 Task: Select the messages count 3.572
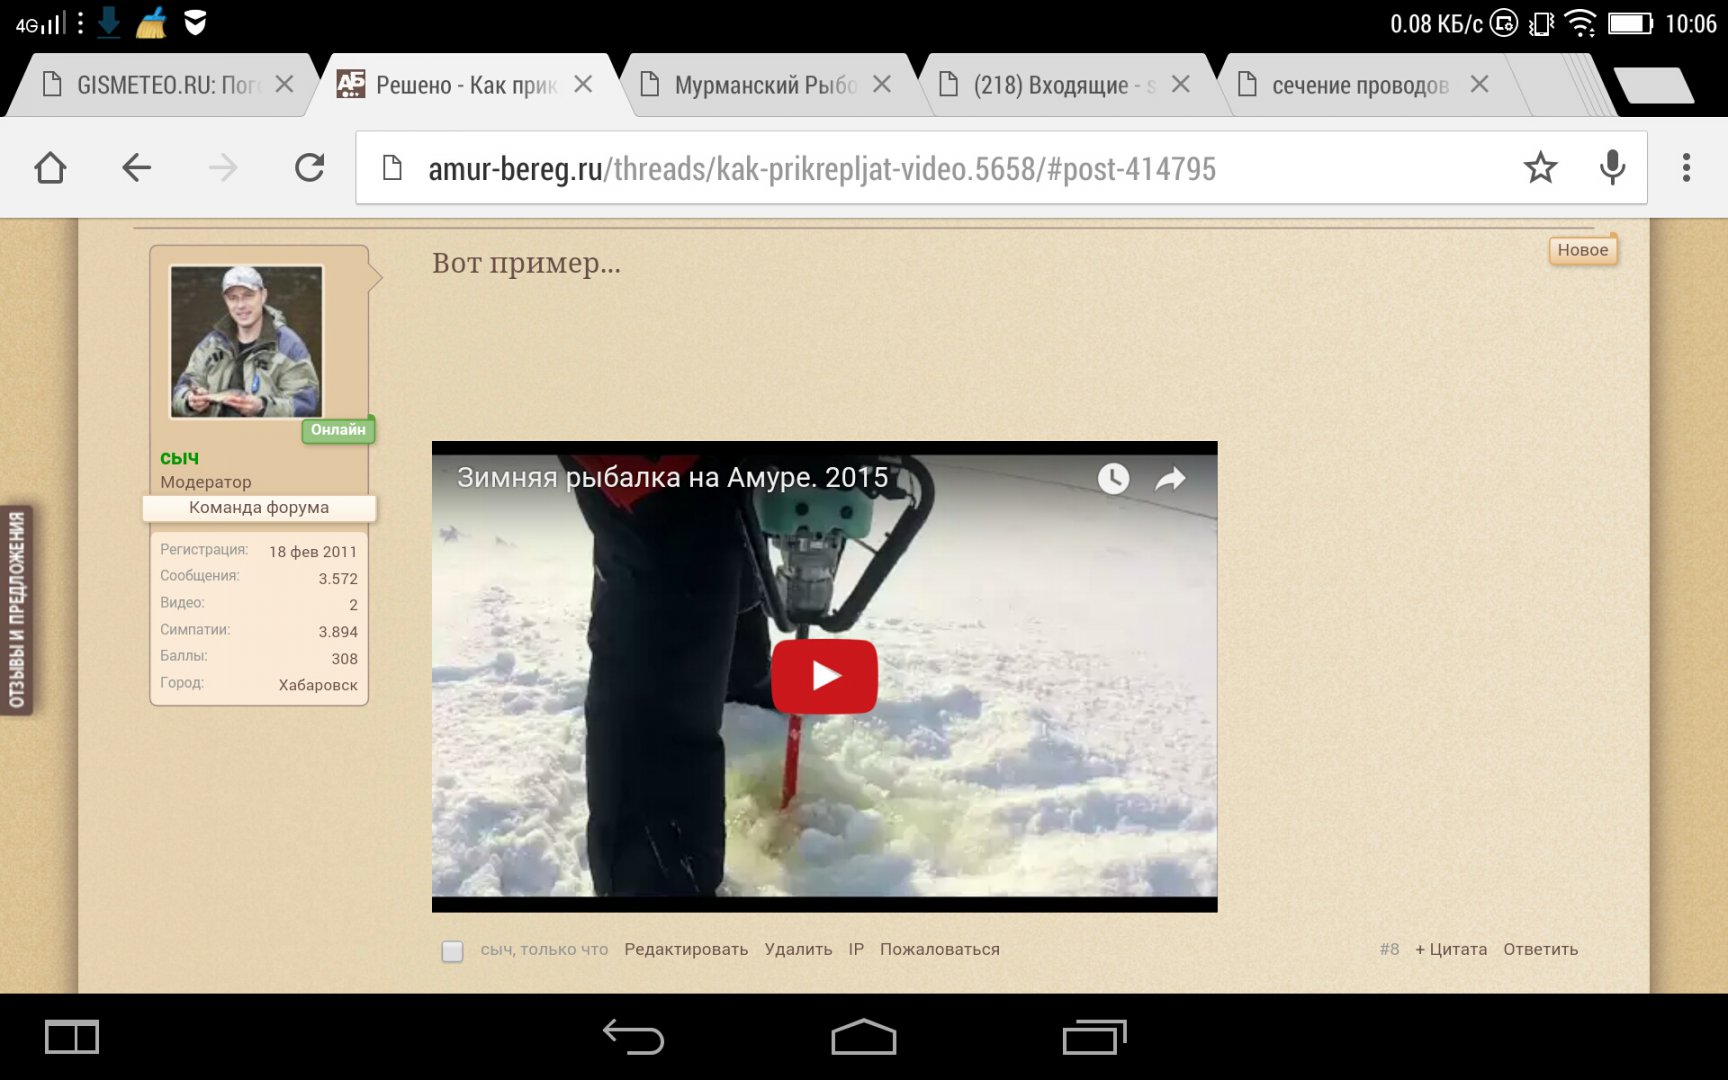(x=338, y=579)
